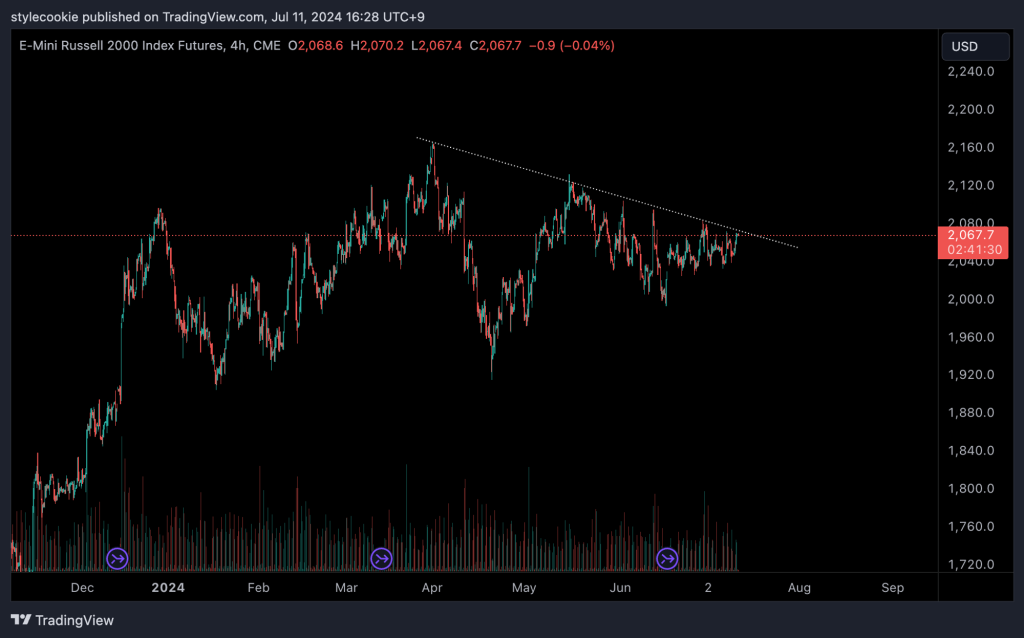Click the 1,720.0 price scale label
The width and height of the screenshot is (1024, 638).
(970, 565)
